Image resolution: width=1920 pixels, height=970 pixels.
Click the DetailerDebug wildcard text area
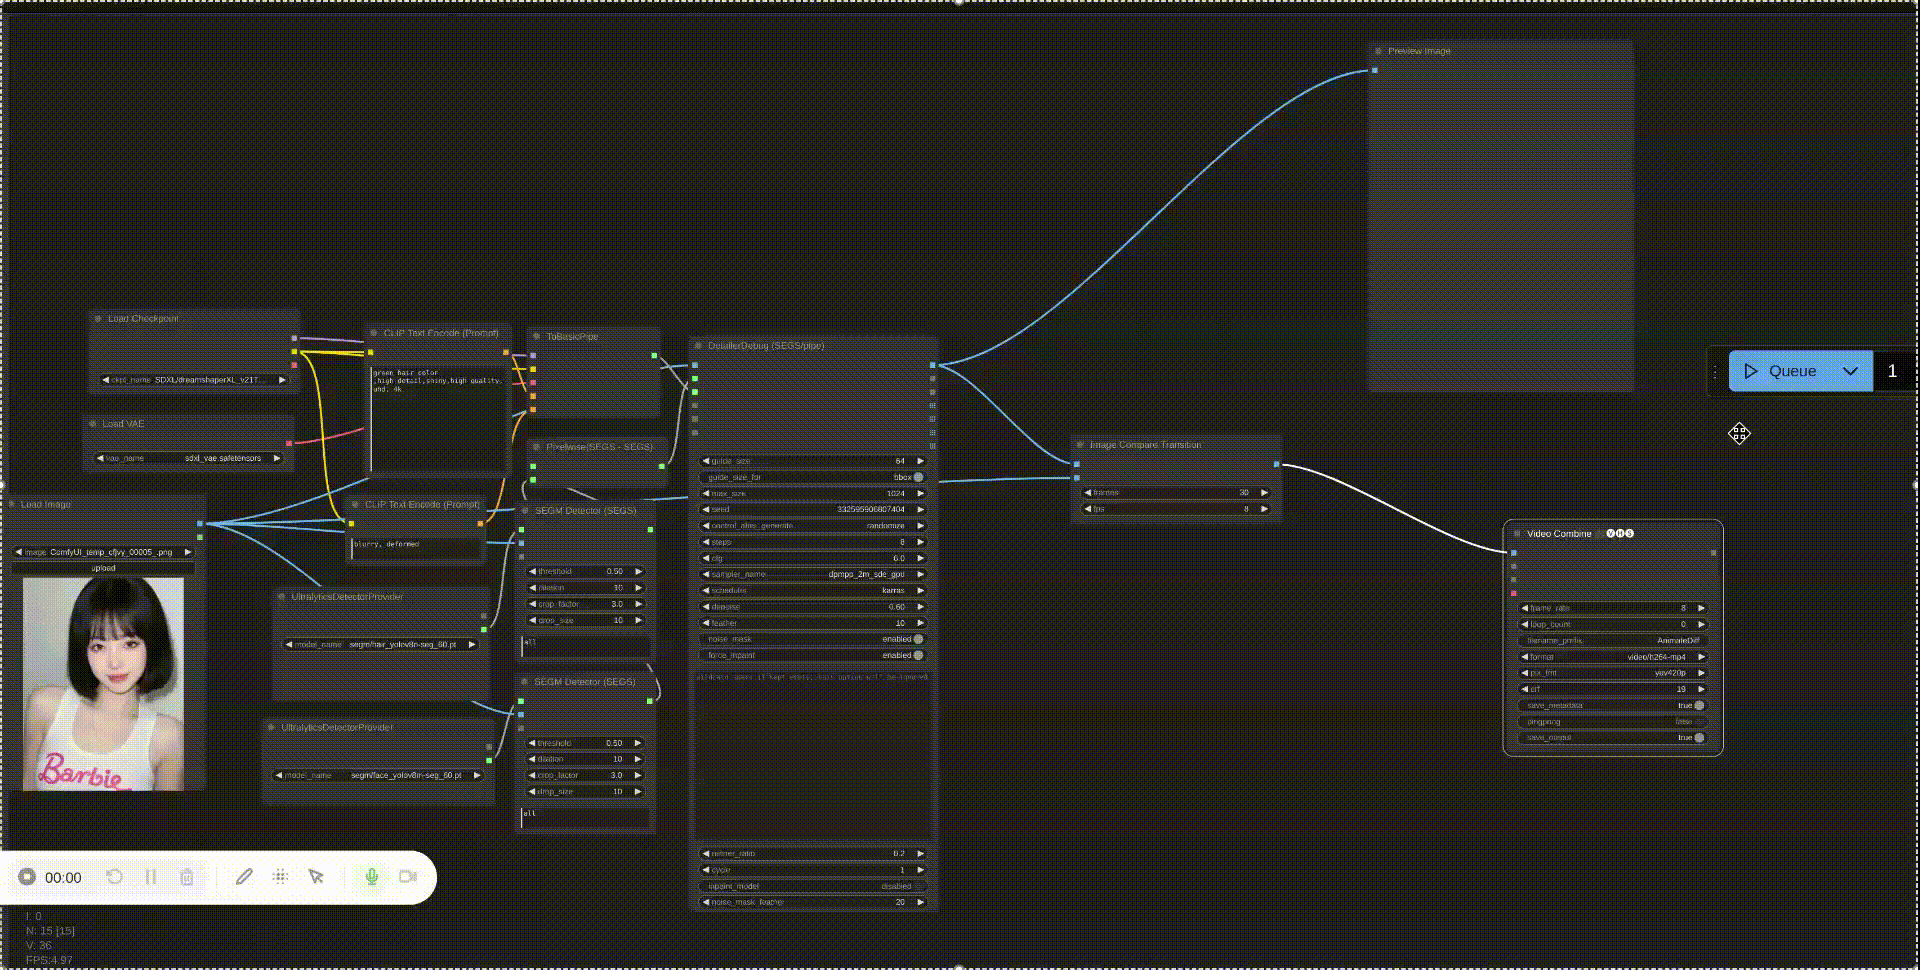[814, 756]
